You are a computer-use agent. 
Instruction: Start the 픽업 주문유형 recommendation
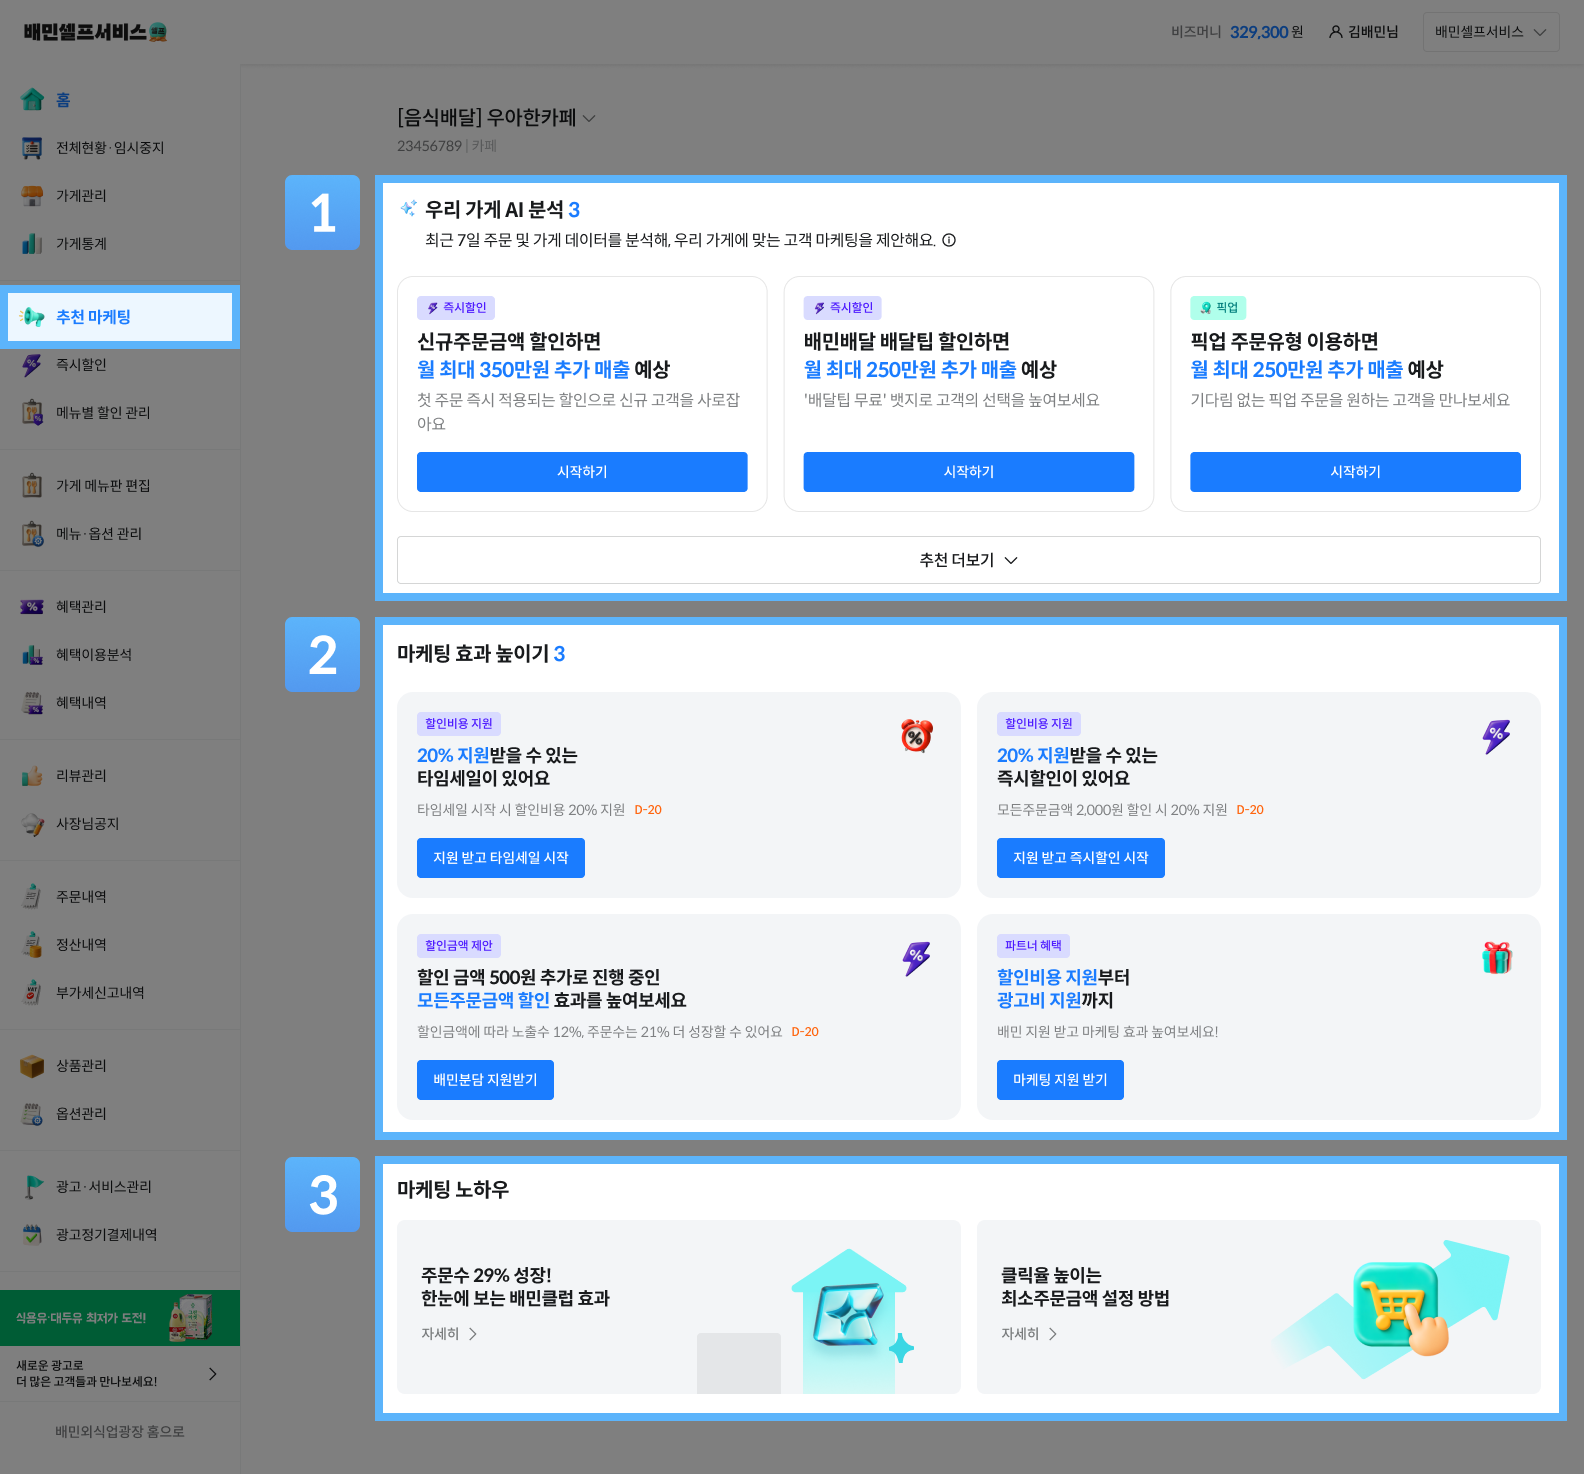pyautogui.click(x=1355, y=472)
